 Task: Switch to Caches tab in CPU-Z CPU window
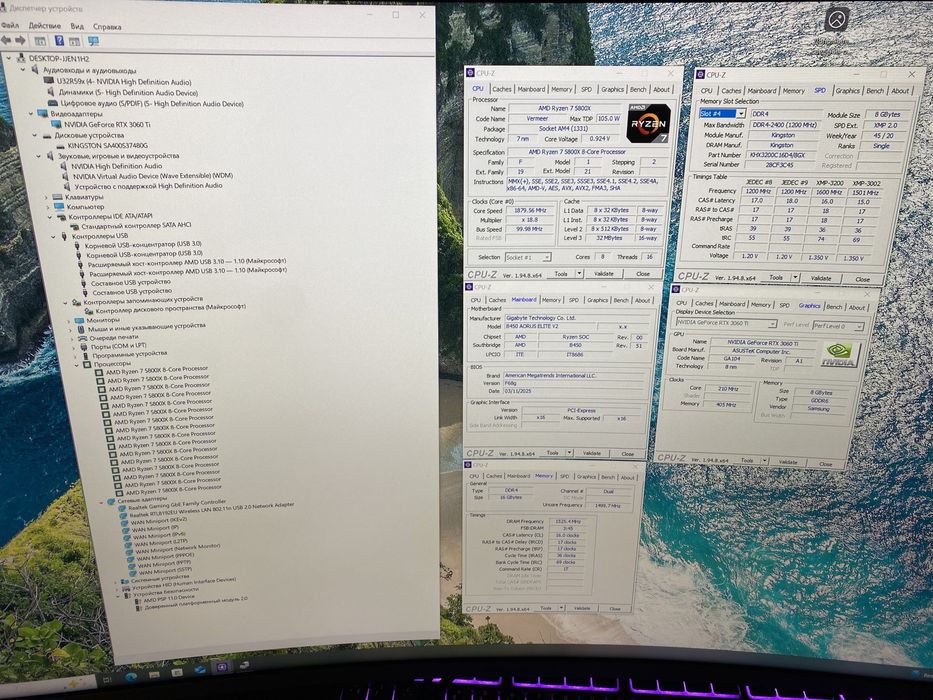point(502,89)
